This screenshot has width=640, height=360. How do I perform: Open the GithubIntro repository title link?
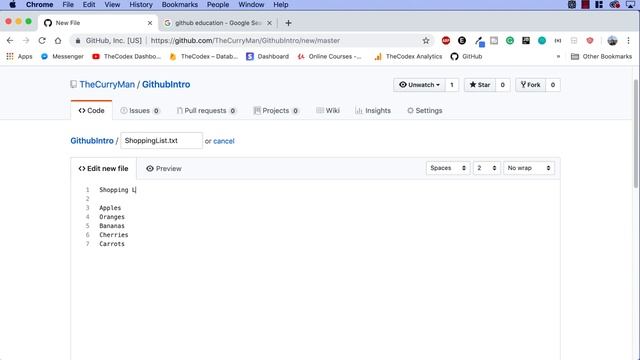coord(166,84)
